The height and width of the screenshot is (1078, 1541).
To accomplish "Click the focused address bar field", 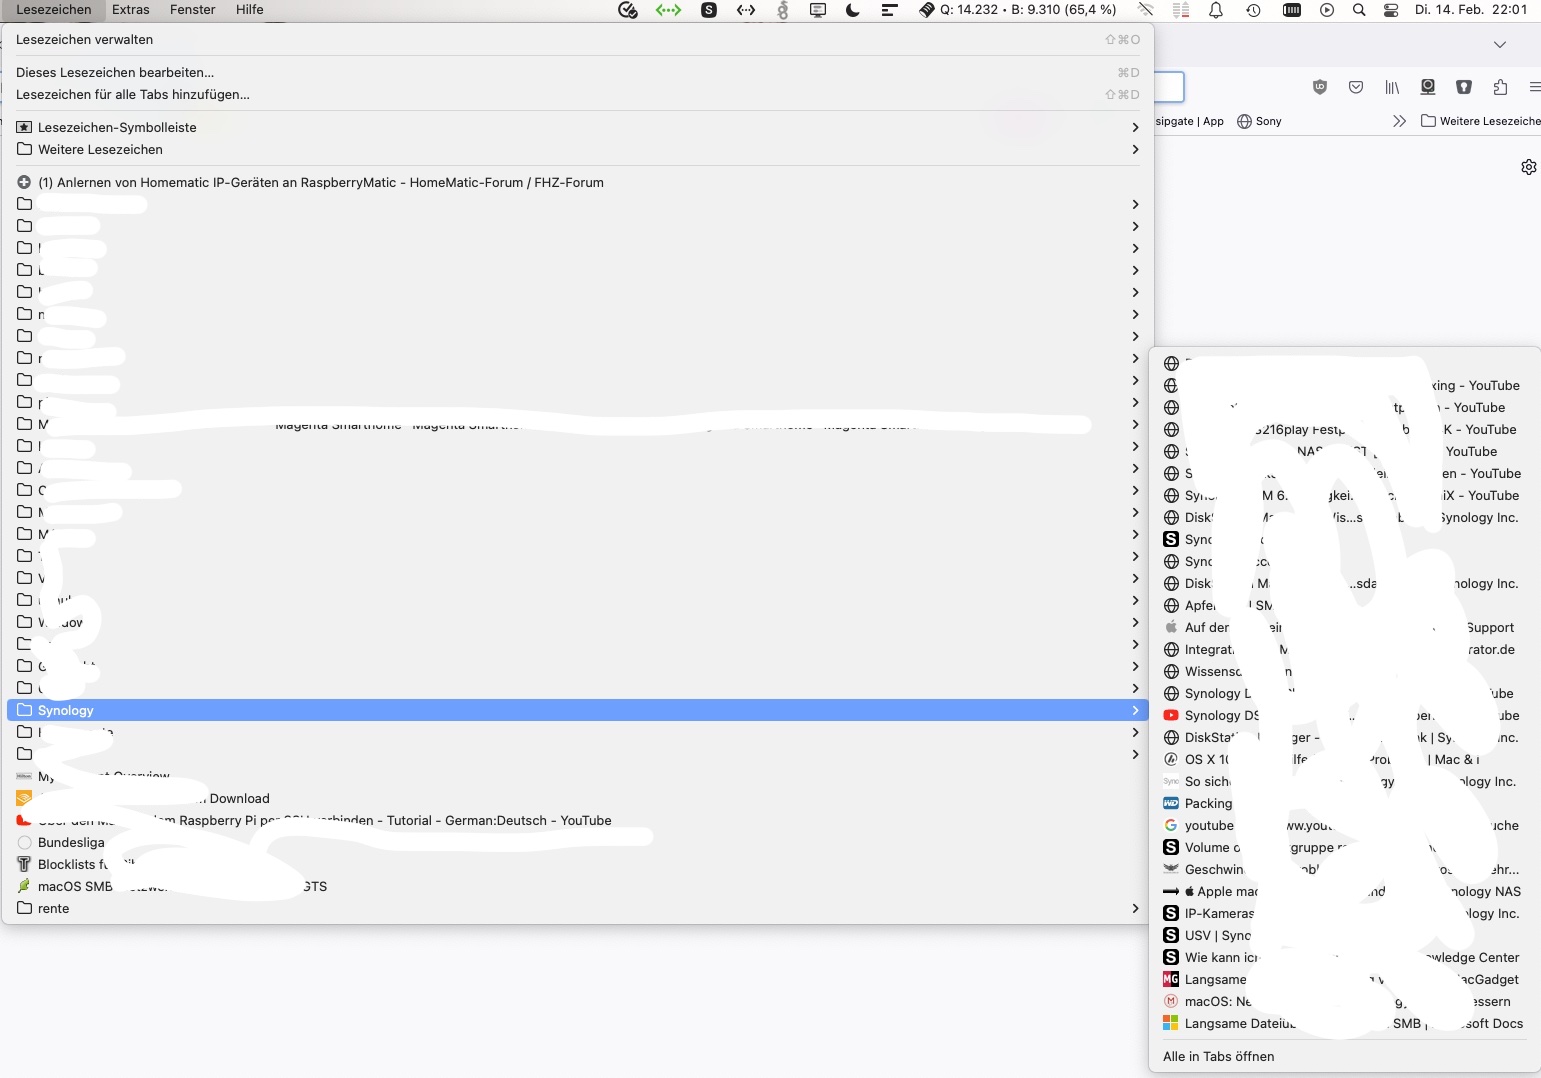I will (1169, 87).
